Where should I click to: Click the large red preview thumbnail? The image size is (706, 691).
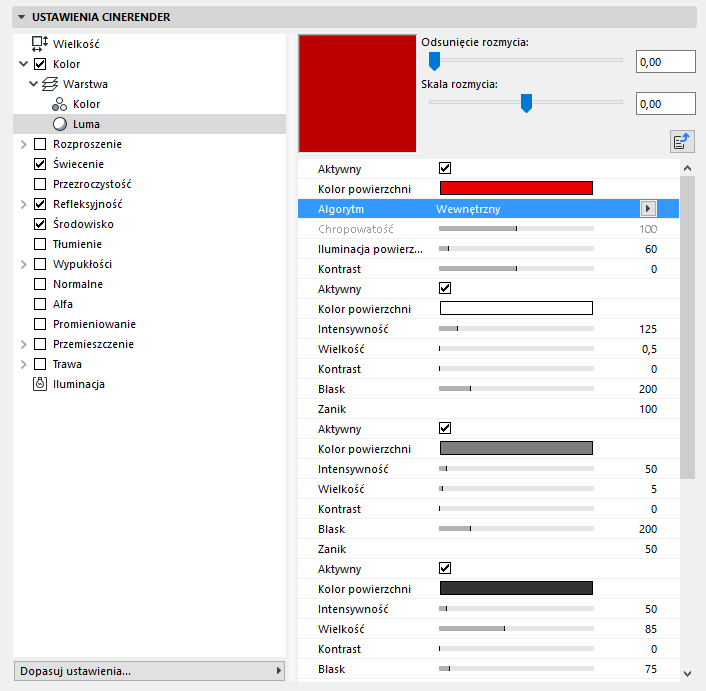pos(358,94)
